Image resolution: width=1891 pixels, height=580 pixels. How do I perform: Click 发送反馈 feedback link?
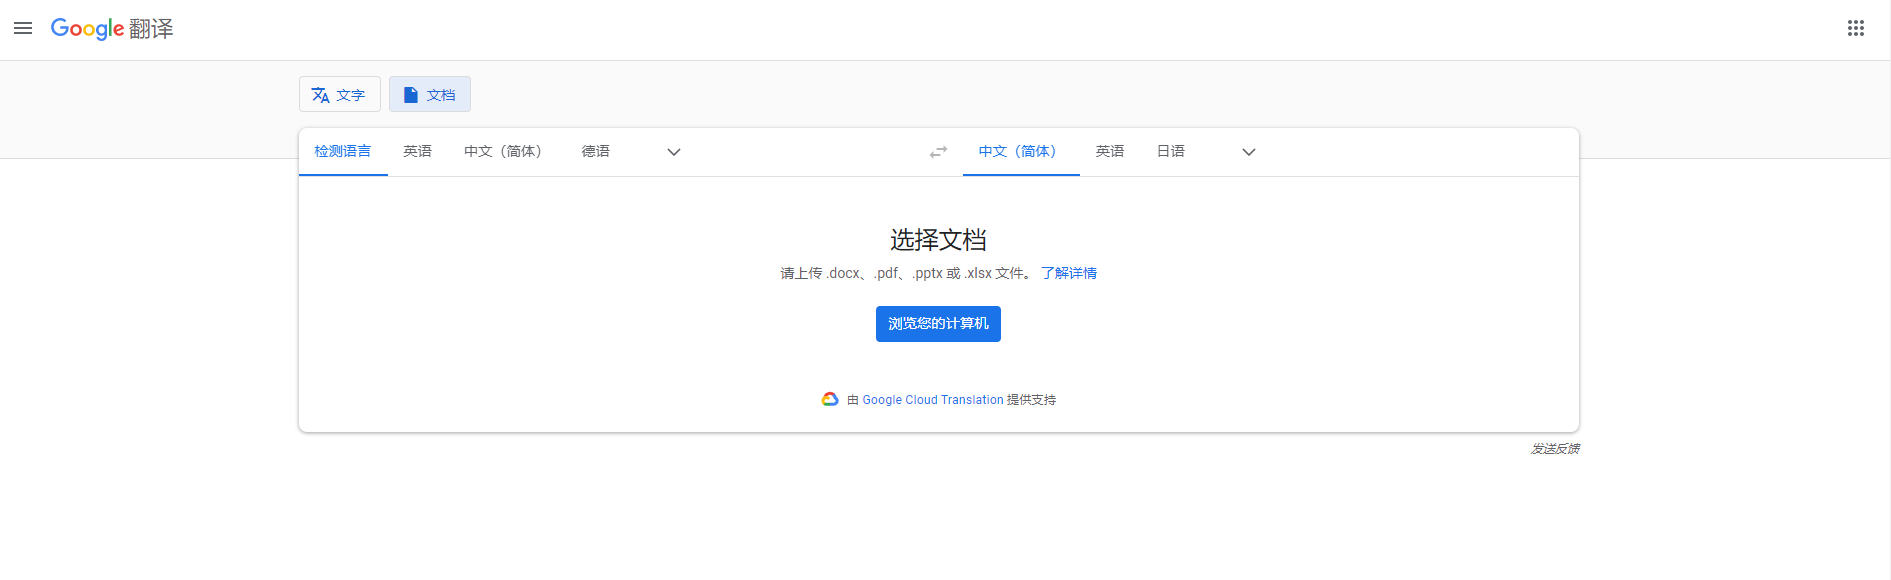(x=1555, y=449)
